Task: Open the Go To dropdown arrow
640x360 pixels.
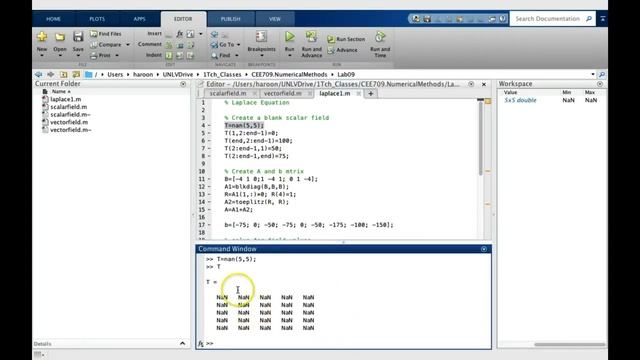Action: 238,44
